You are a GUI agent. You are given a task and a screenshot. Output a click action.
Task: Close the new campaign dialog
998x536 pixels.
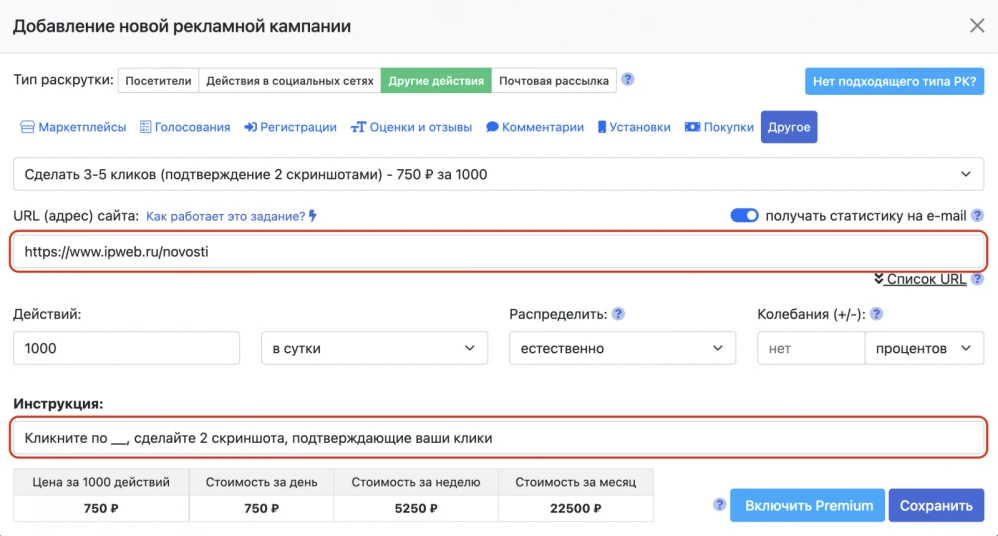tap(977, 26)
